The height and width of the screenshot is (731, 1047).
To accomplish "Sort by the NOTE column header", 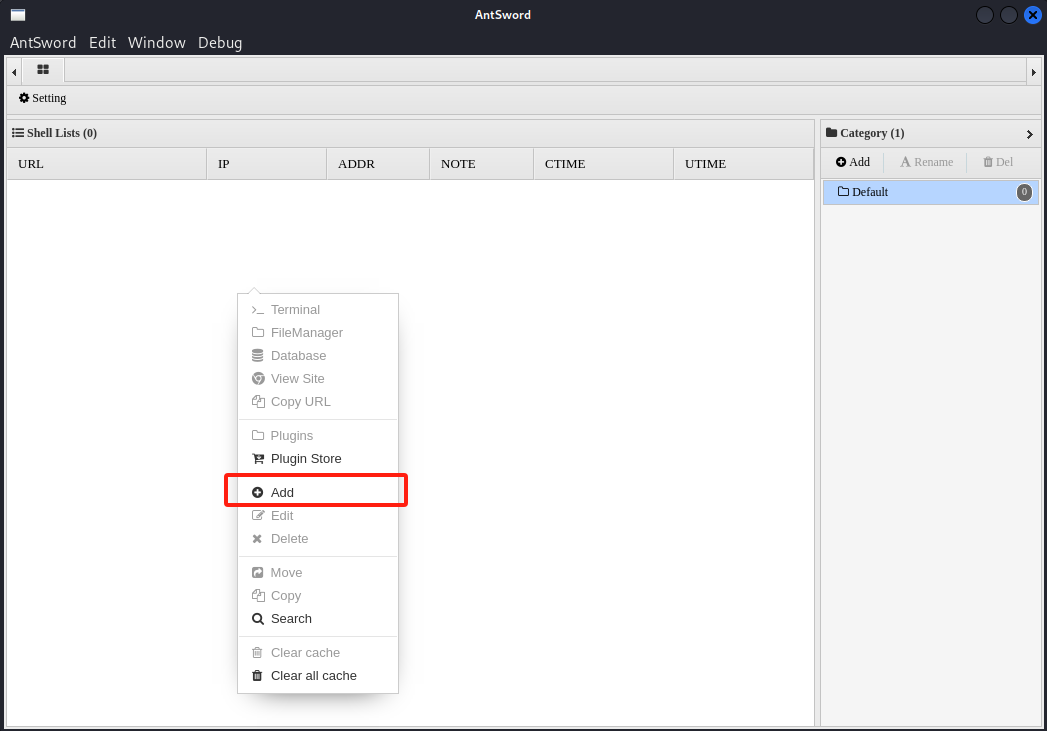I will [481, 164].
